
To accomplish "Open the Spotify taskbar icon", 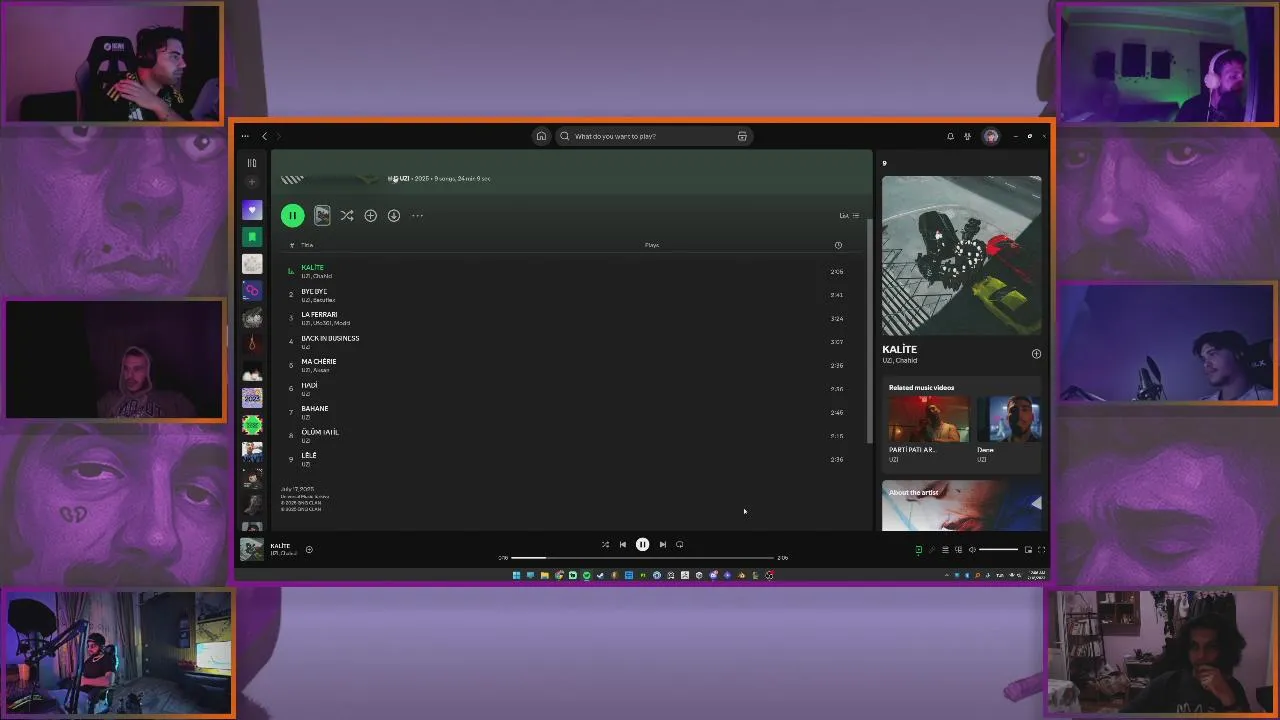I will (586, 575).
